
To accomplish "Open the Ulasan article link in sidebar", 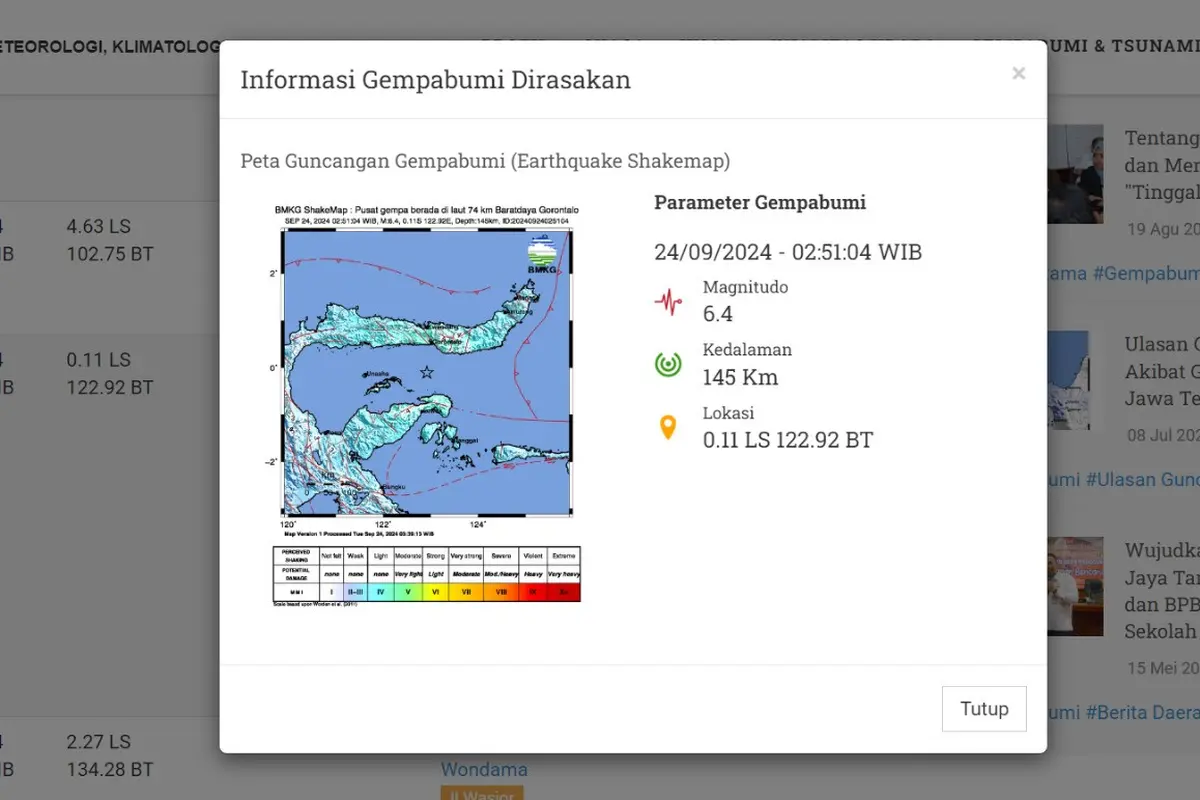I will pyautogui.click(x=1161, y=372).
